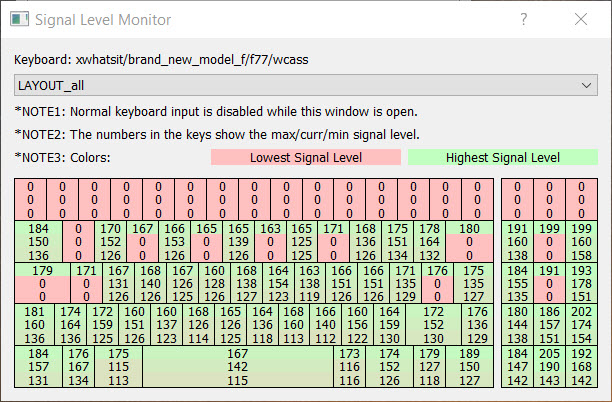The height and width of the screenshot is (402, 612).
Task: Select the key showing 164 / 154 / 123
Action: point(279,283)
